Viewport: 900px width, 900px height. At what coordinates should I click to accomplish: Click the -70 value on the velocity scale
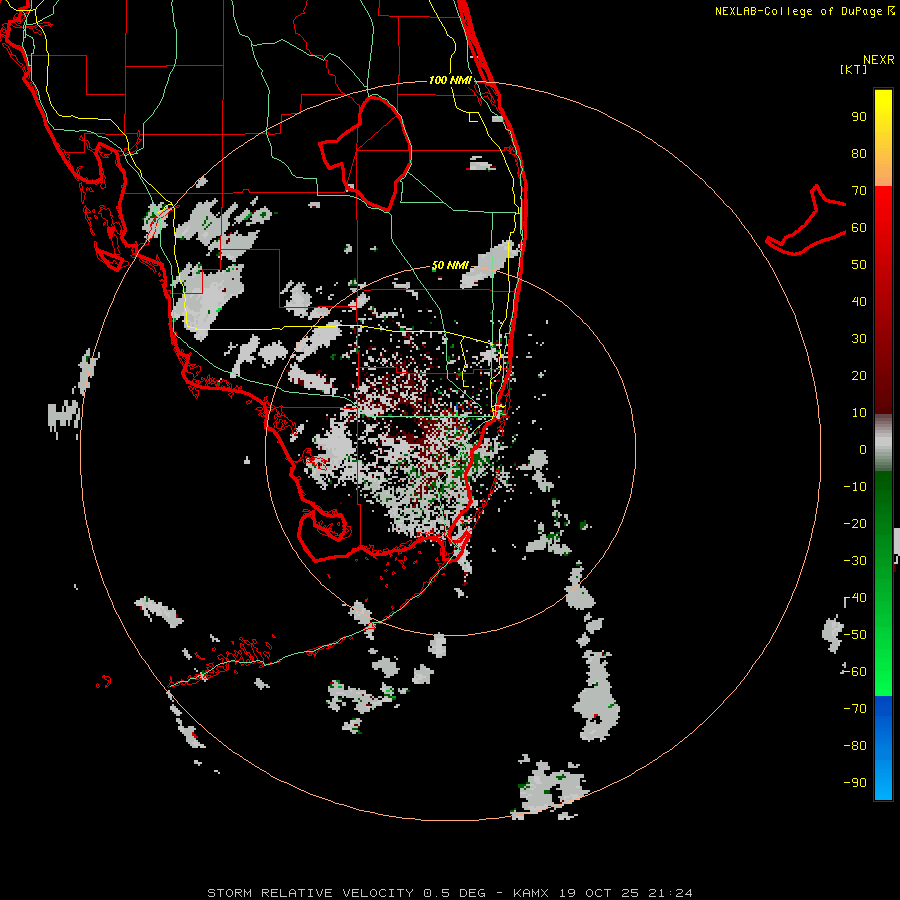pos(855,709)
